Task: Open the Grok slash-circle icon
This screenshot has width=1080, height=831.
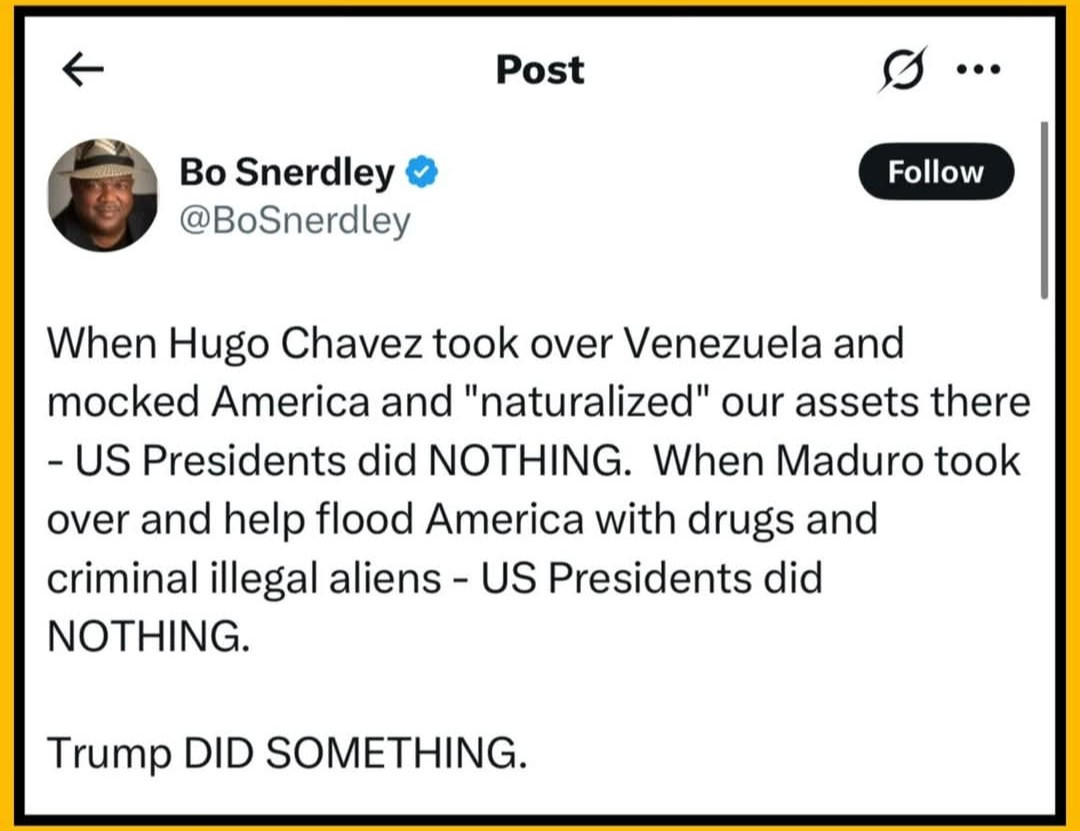Action: (900, 70)
